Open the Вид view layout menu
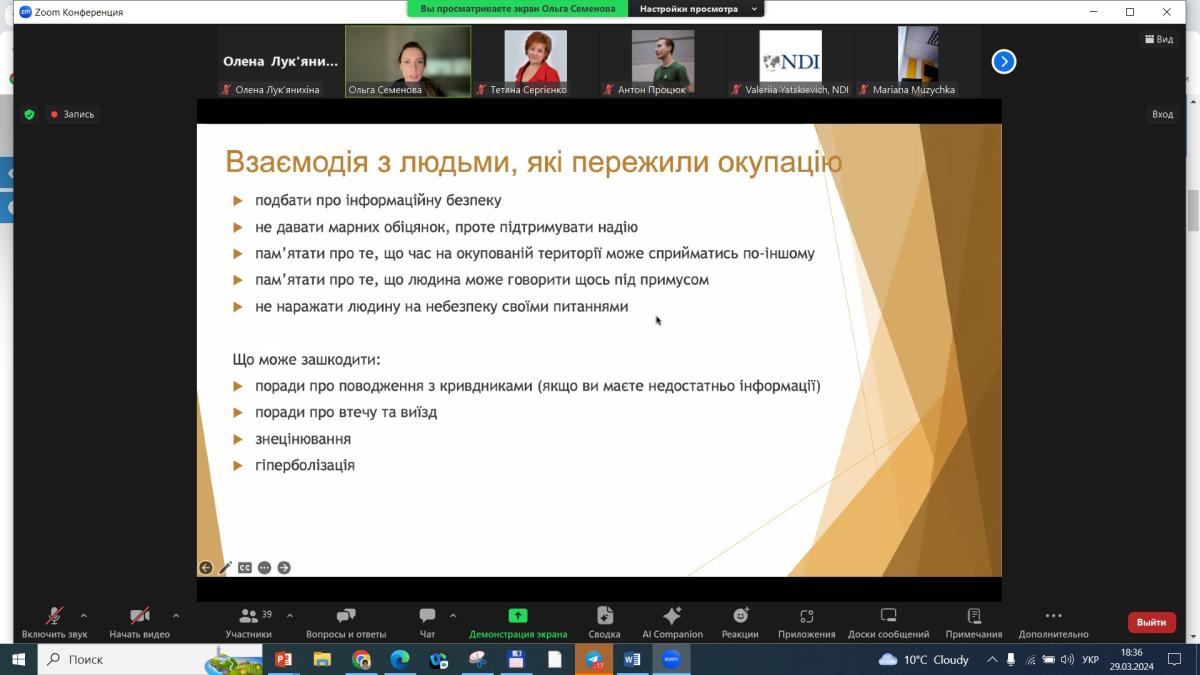The height and width of the screenshot is (675, 1200). click(x=1159, y=39)
